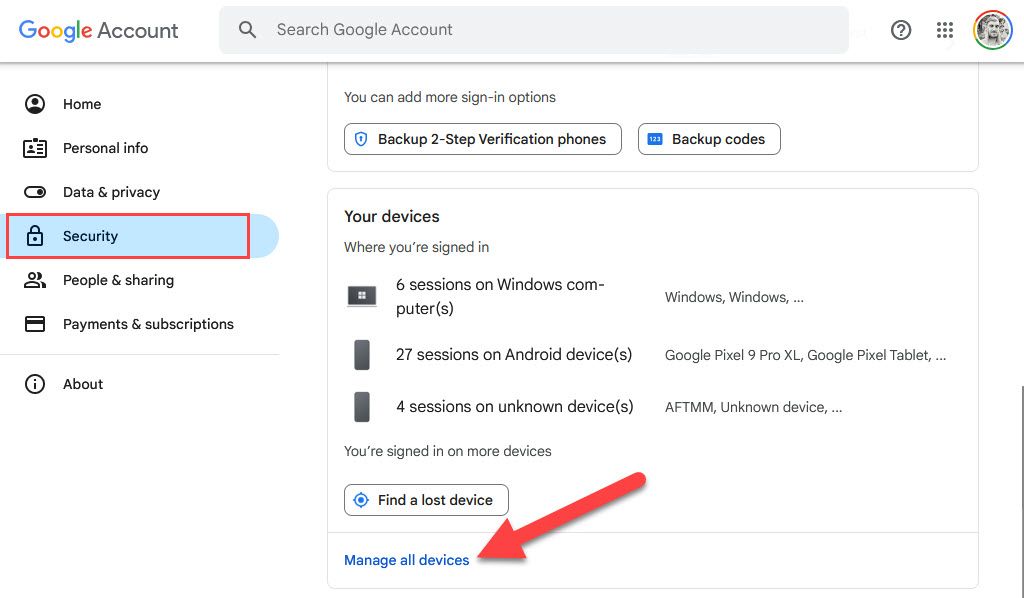Screen dimensions: 1024x598
Task: Click the search magnifier icon
Action: [247, 30]
